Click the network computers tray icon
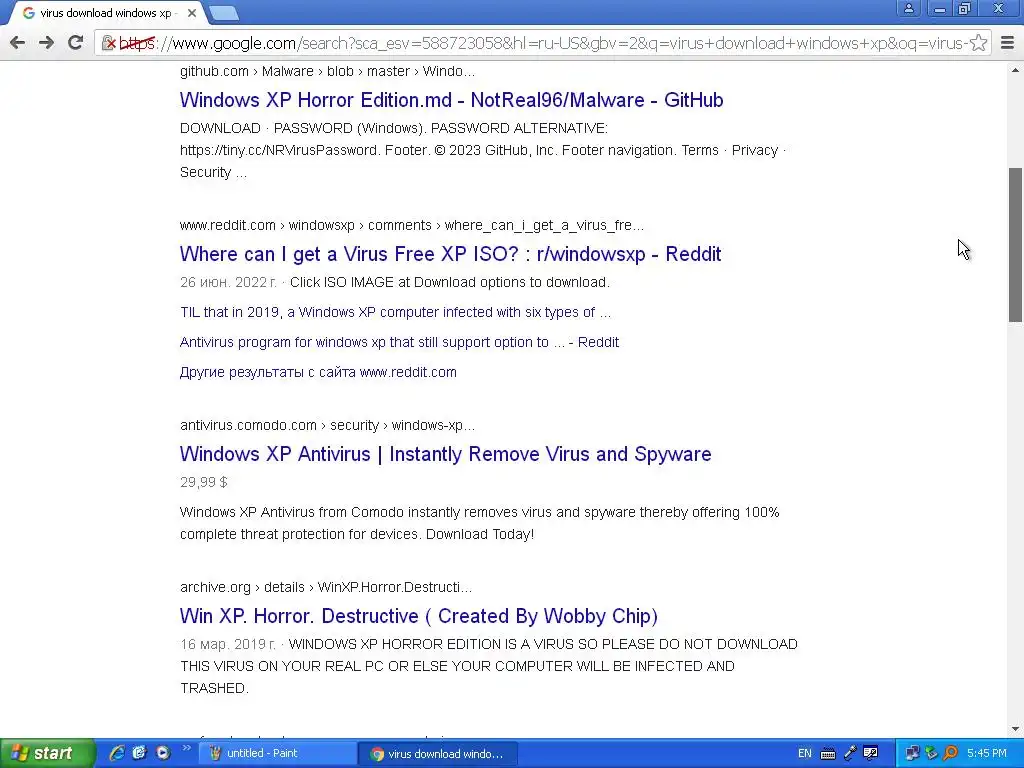The height and width of the screenshot is (768, 1024). (x=912, y=754)
